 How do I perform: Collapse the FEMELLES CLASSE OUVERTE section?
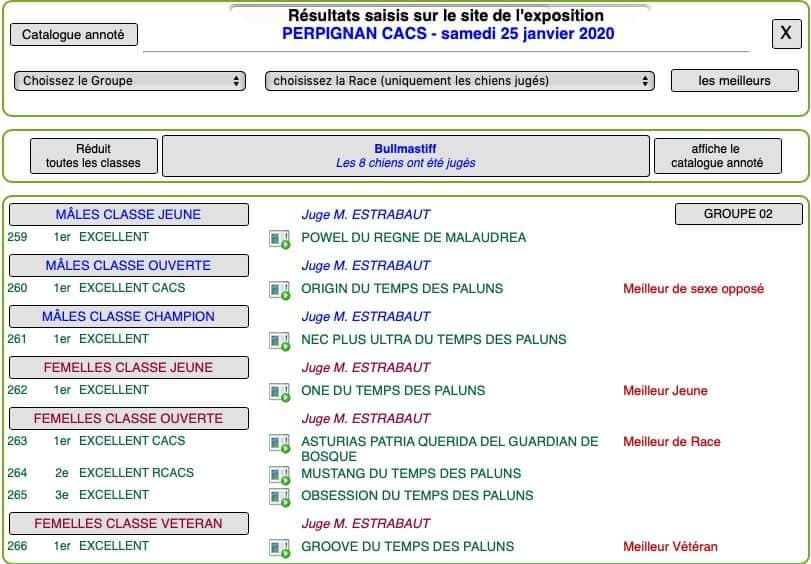[129, 418]
